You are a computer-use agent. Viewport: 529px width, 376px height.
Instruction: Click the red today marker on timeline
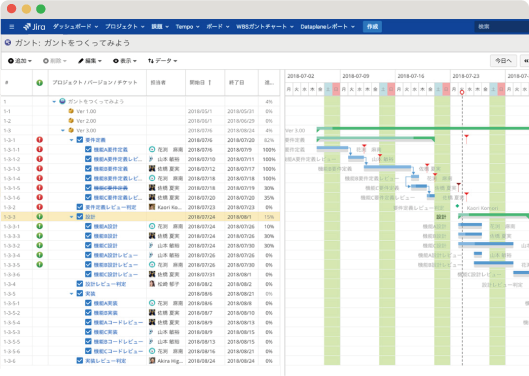pos(462,92)
